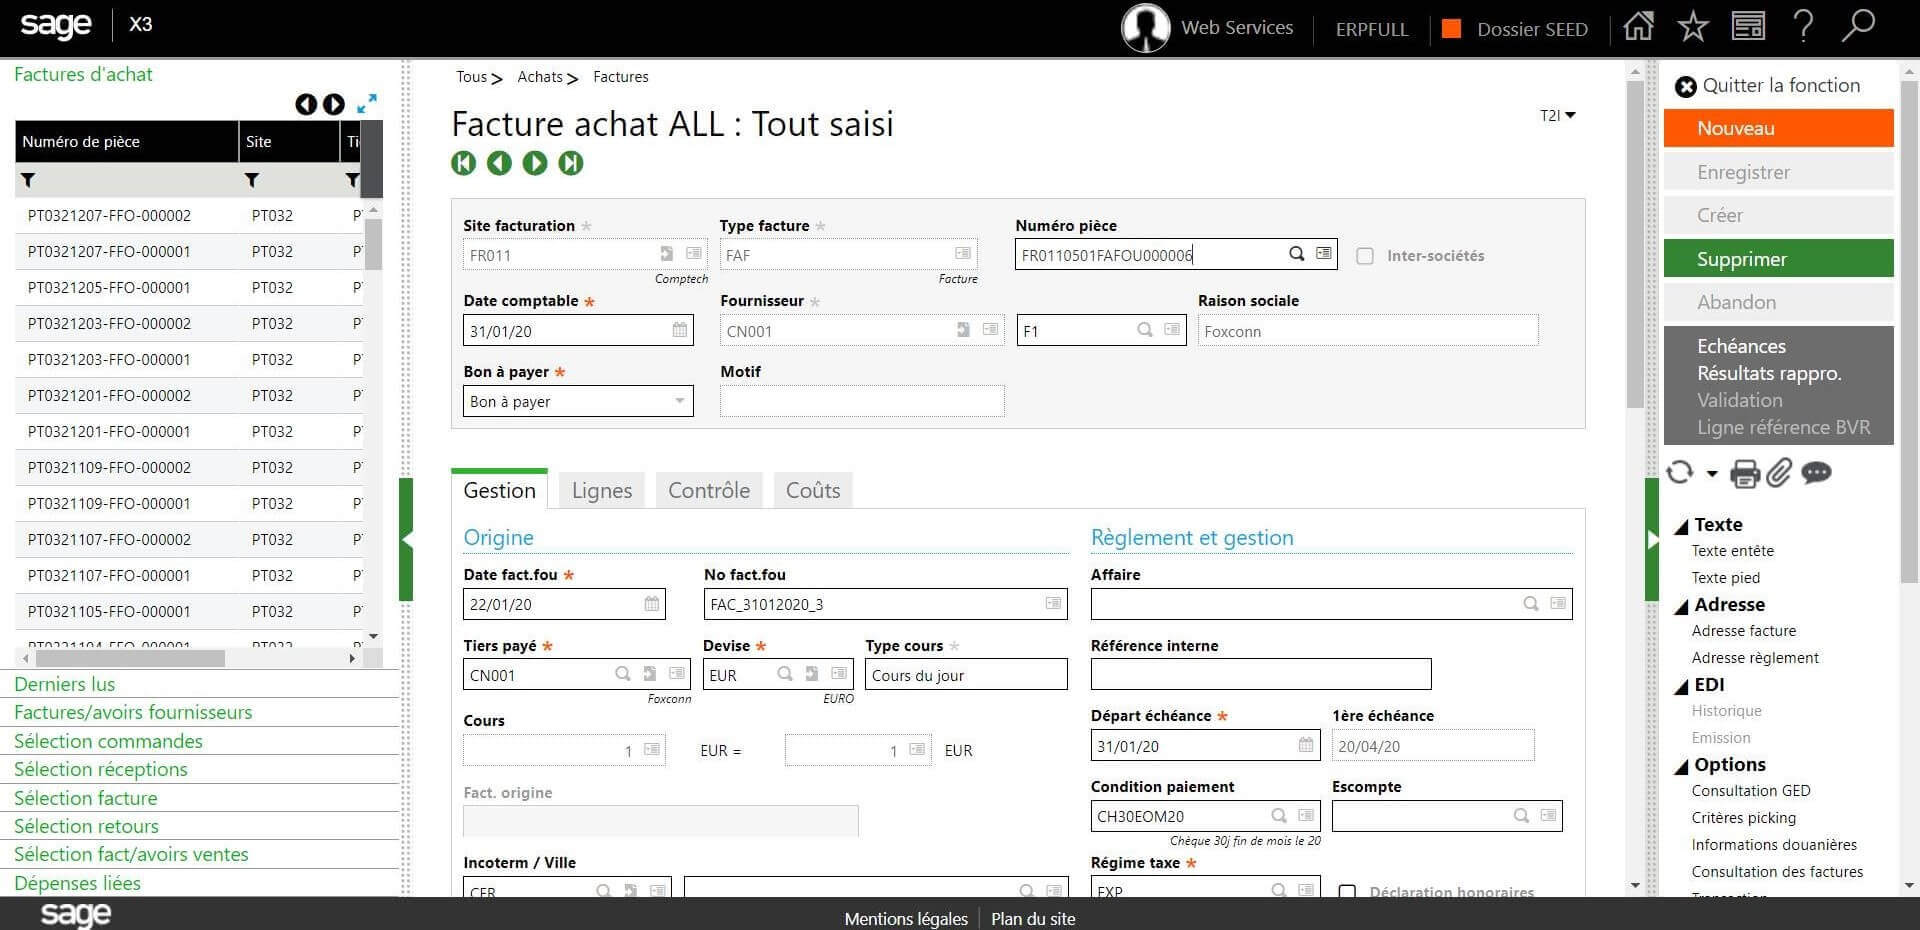Click the help question mark icon
The height and width of the screenshot is (930, 1920).
[x=1803, y=27]
